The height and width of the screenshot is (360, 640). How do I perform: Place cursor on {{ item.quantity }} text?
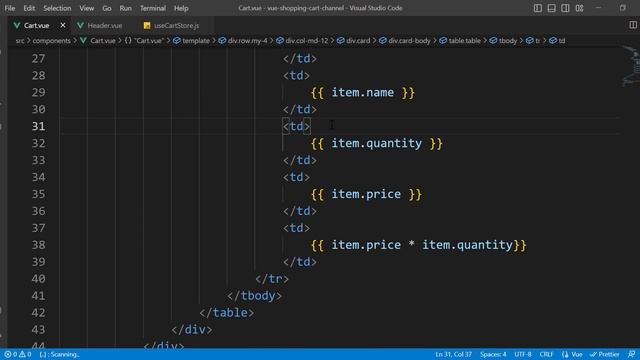(x=376, y=143)
